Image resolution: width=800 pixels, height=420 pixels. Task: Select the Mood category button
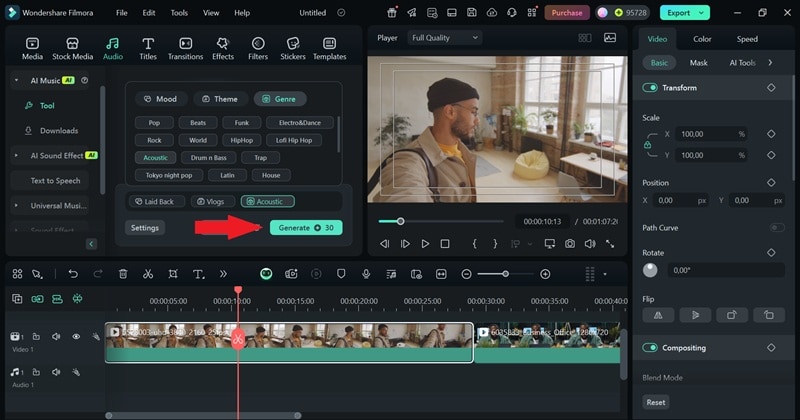[161, 99]
